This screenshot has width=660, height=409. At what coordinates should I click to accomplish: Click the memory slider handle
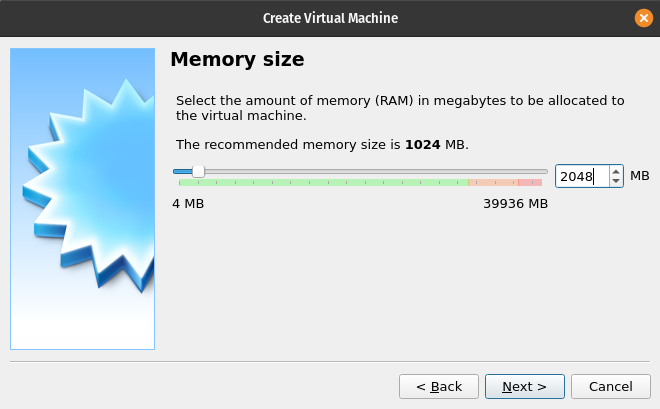tap(198, 172)
